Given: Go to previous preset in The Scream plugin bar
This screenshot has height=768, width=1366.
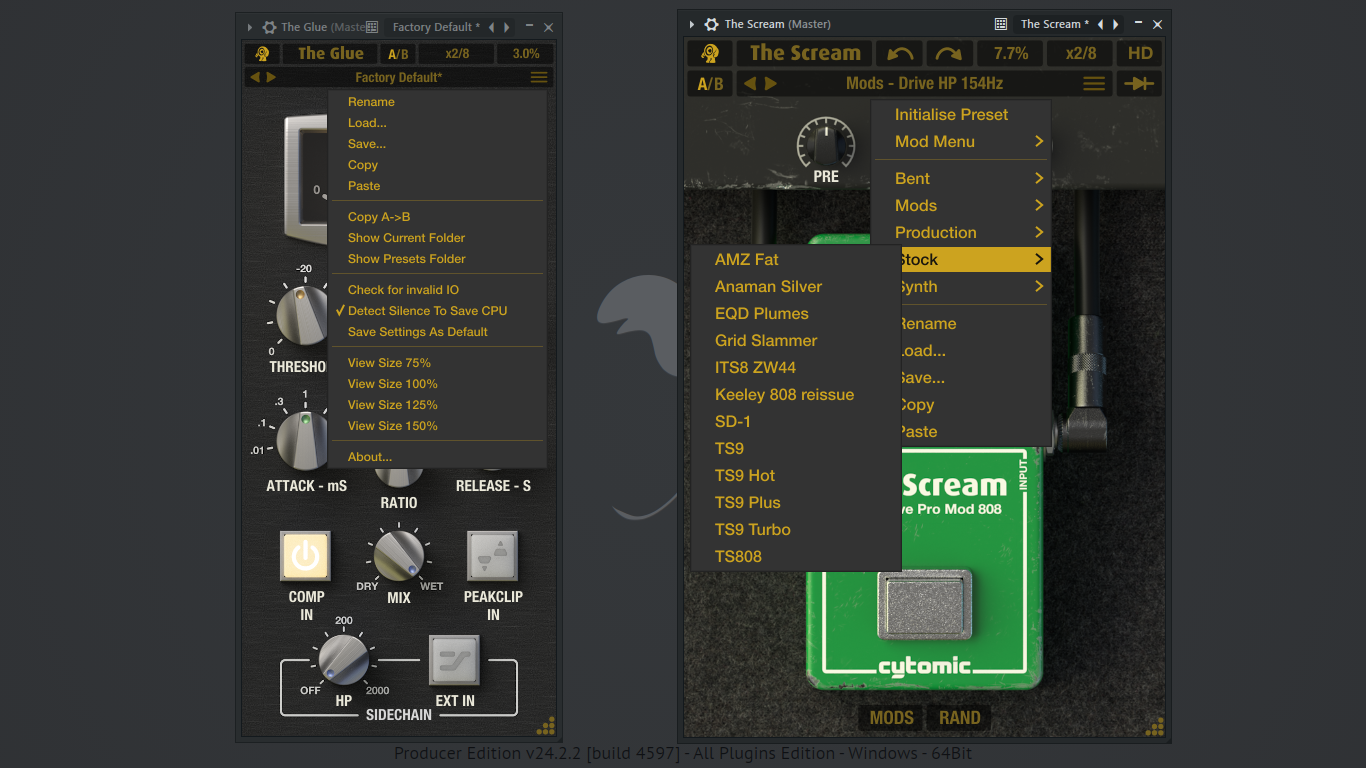Looking at the screenshot, I should [x=751, y=83].
